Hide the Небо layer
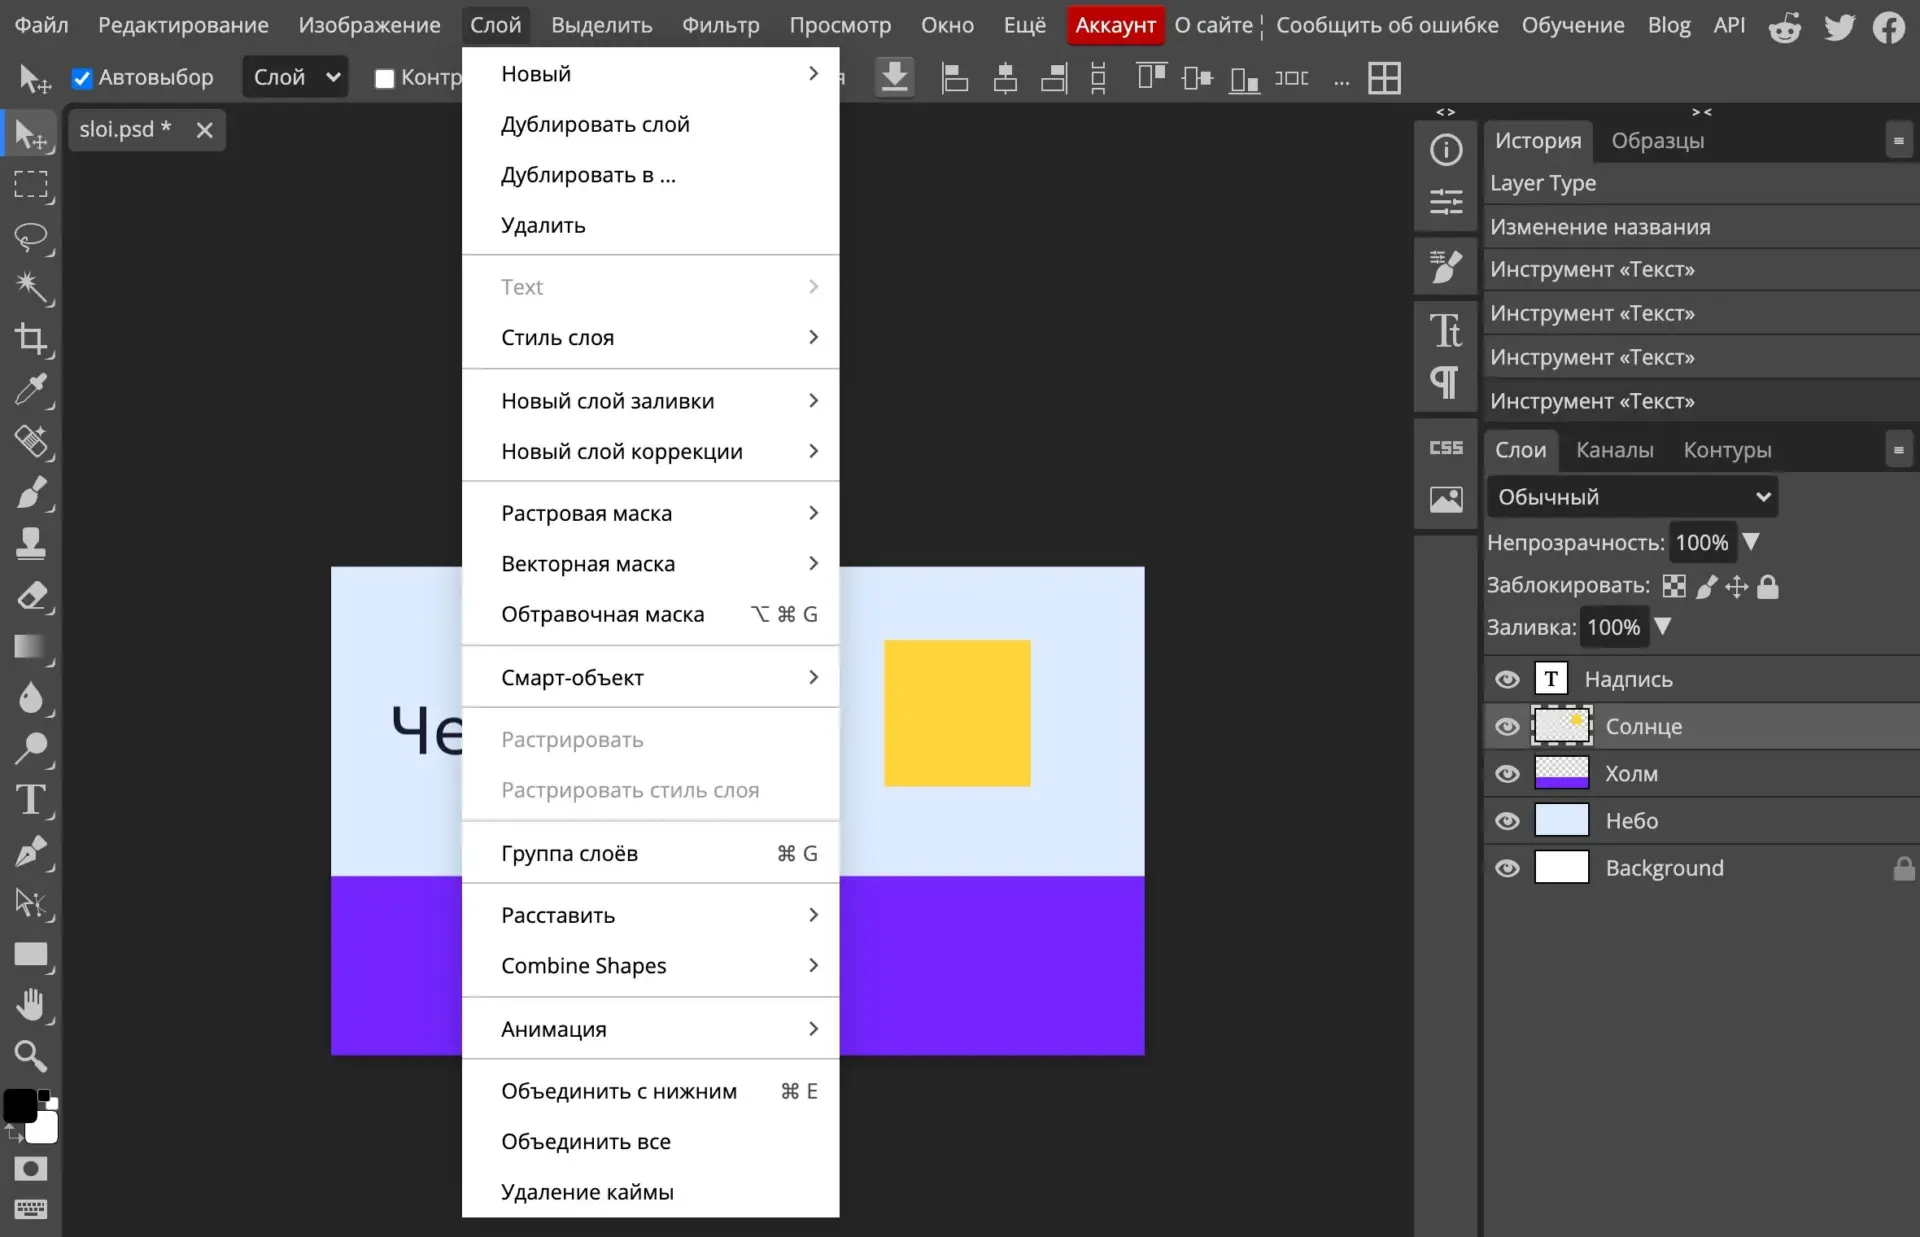Viewport: 1920px width, 1237px height. pos(1507,821)
